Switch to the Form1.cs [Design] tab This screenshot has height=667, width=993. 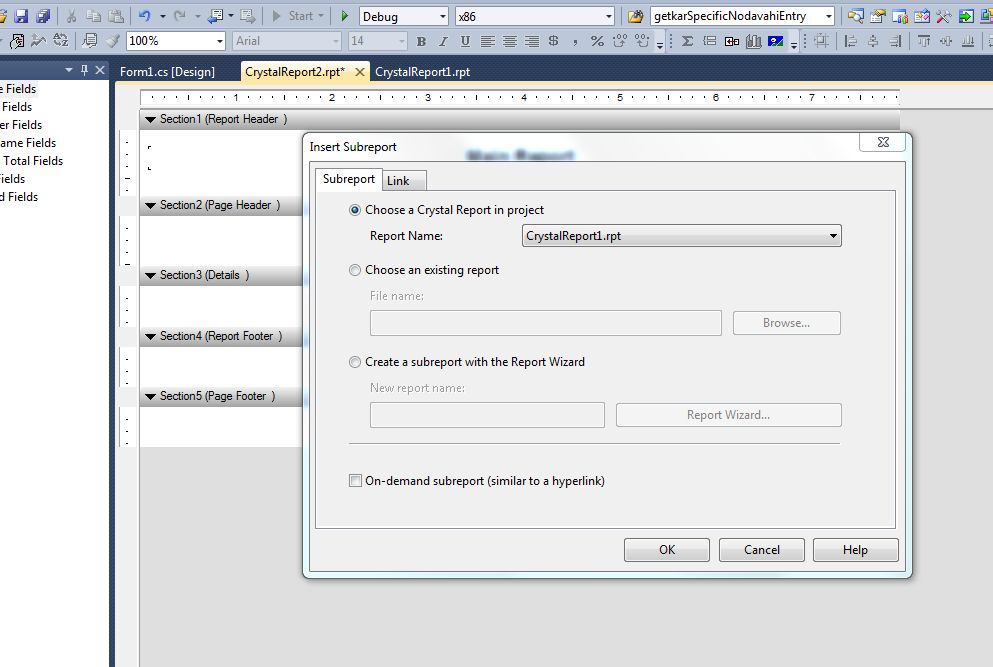tap(167, 72)
